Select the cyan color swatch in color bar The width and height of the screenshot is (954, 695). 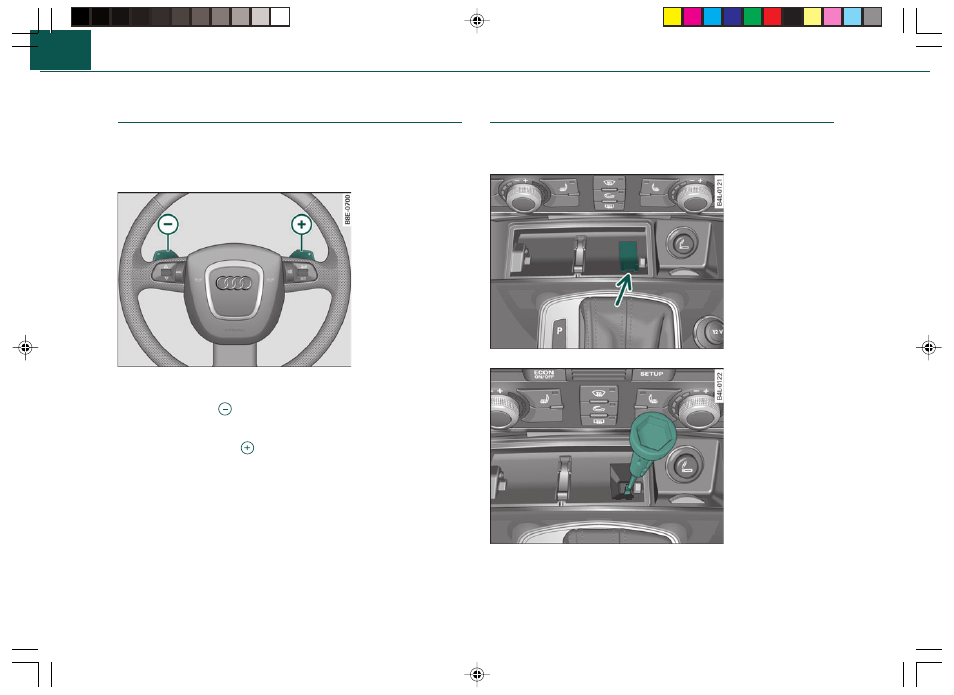click(x=712, y=16)
